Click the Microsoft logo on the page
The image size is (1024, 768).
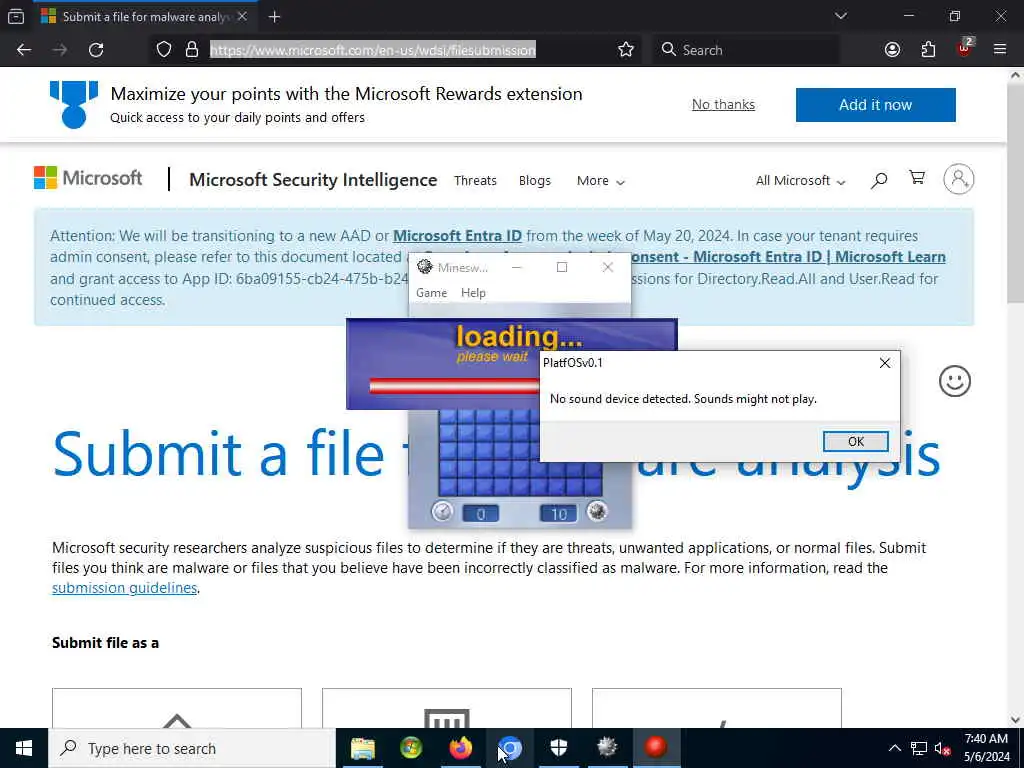(x=88, y=178)
